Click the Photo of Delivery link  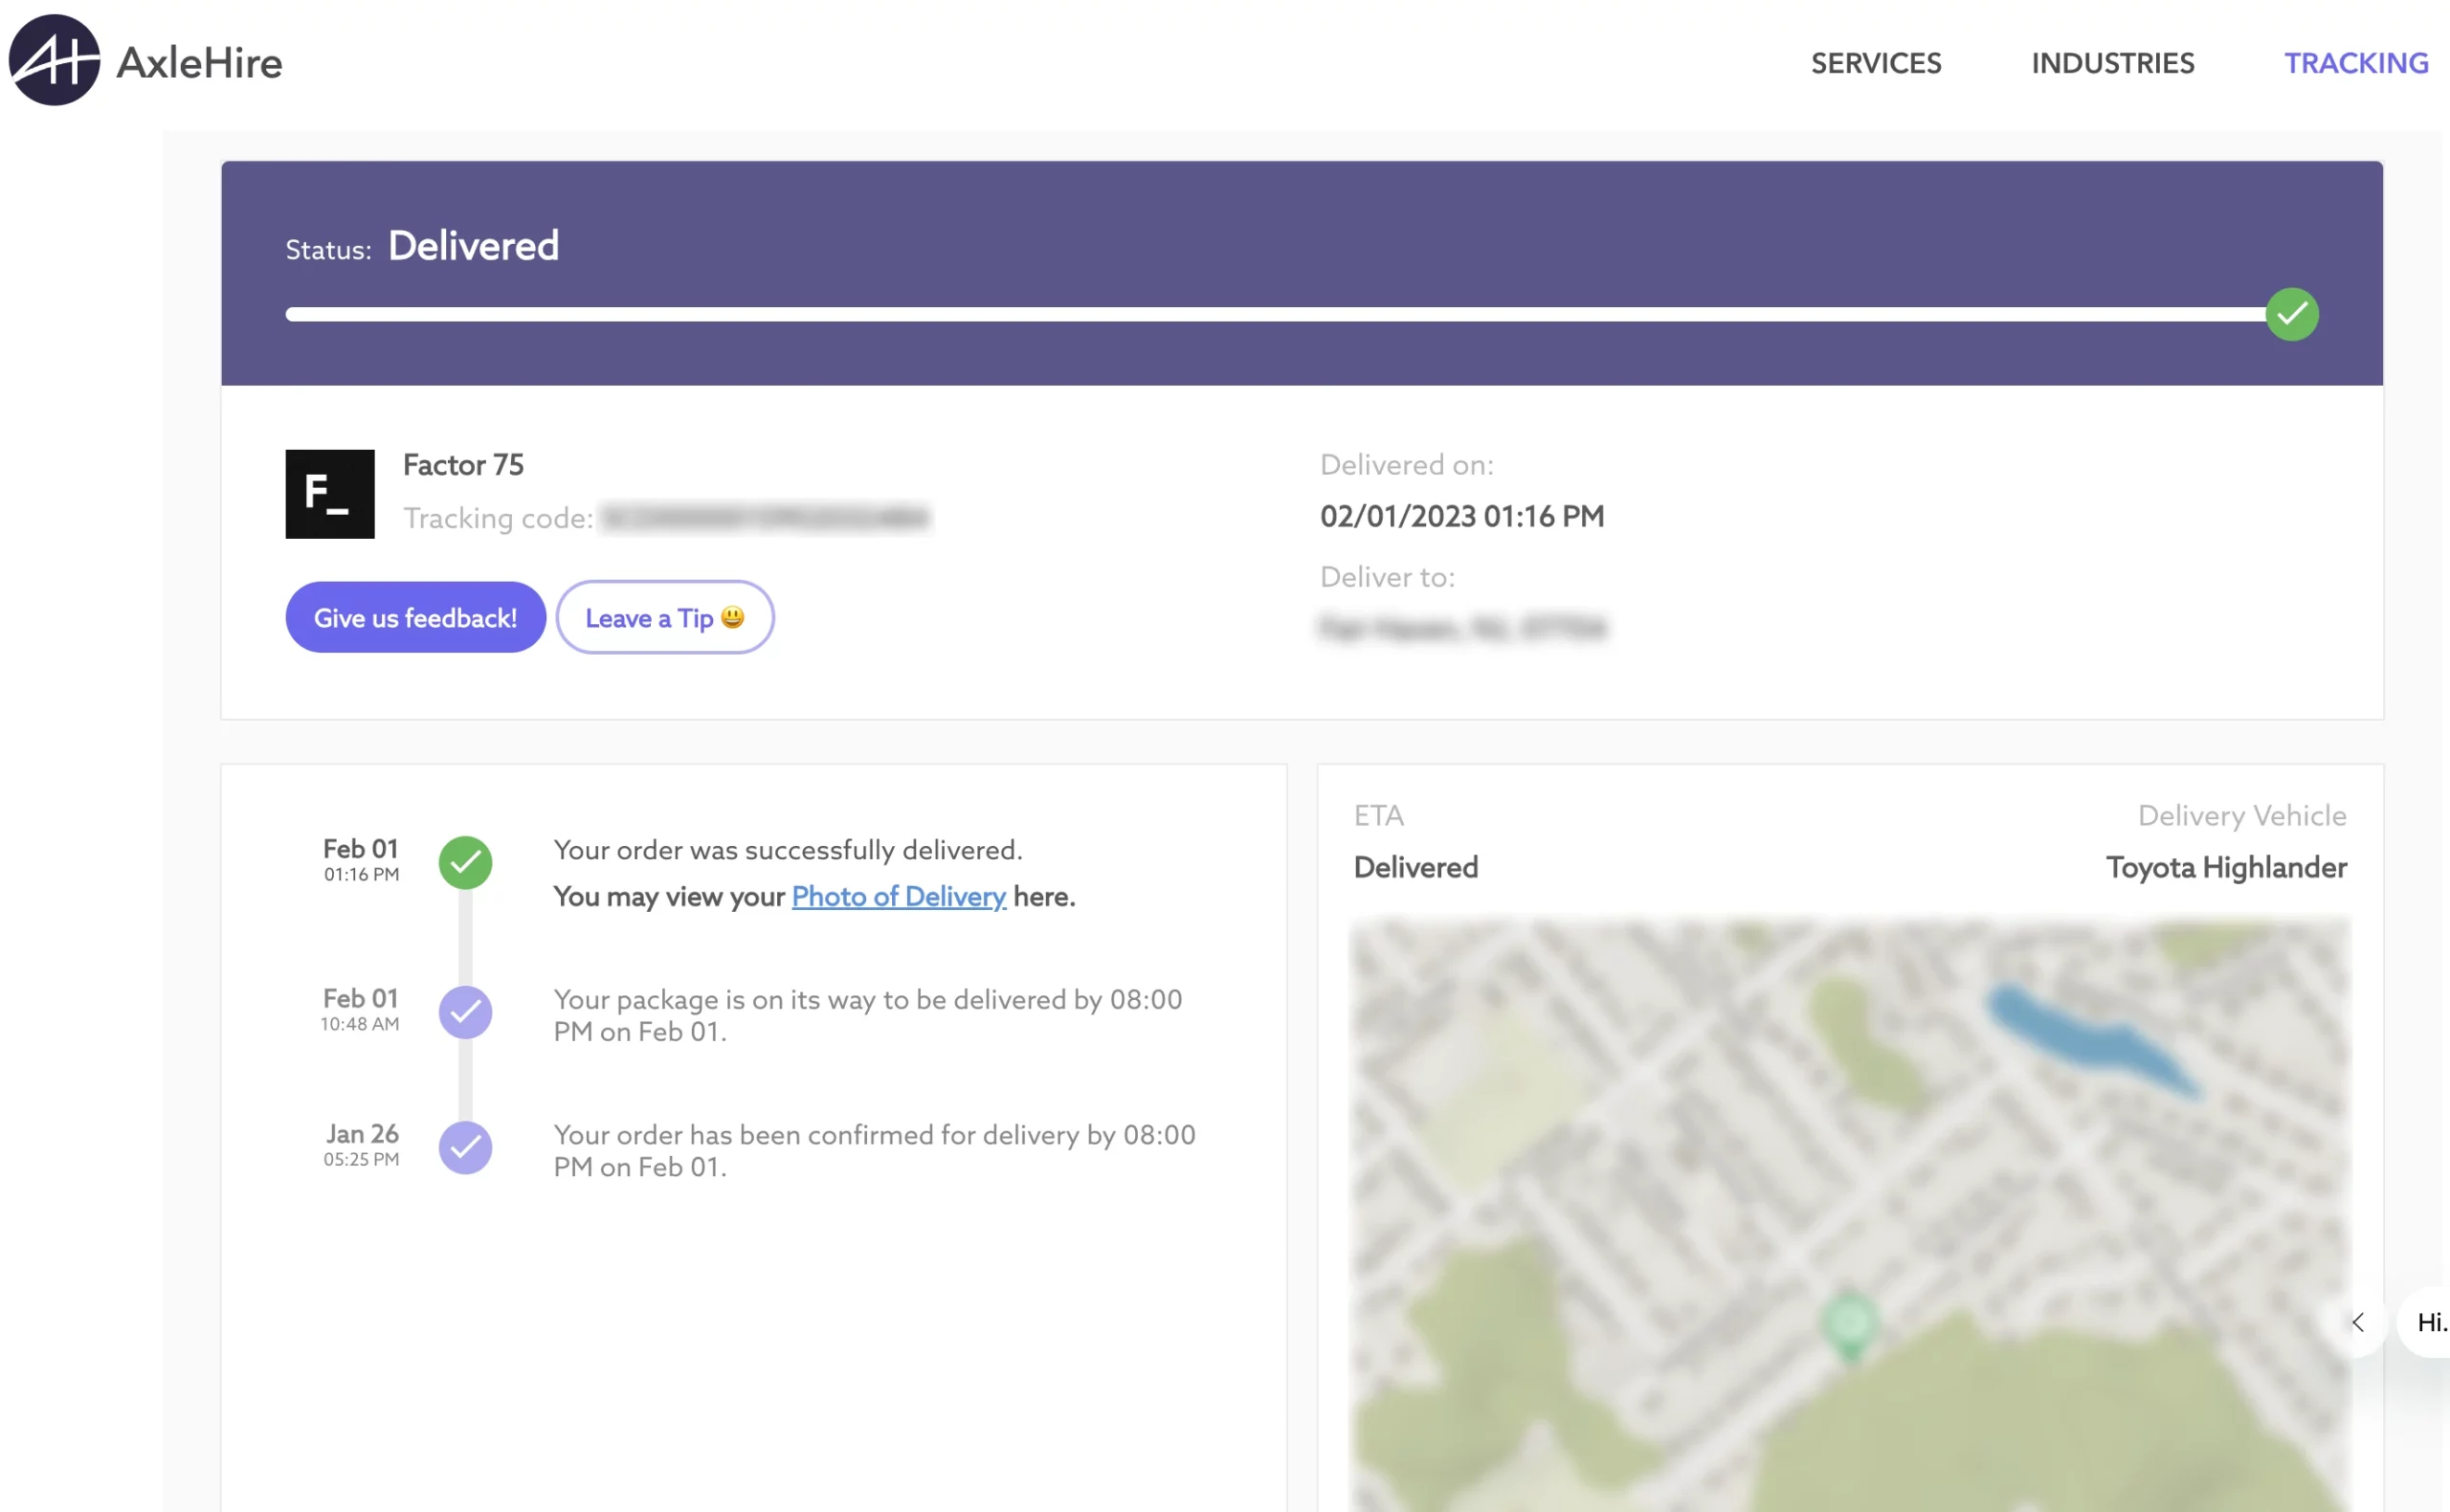point(898,896)
